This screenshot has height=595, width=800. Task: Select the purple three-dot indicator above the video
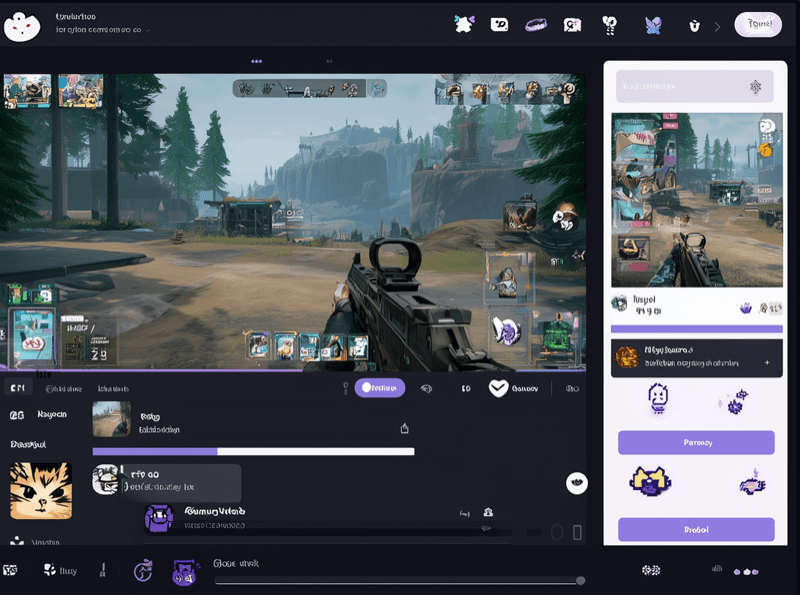pos(257,61)
